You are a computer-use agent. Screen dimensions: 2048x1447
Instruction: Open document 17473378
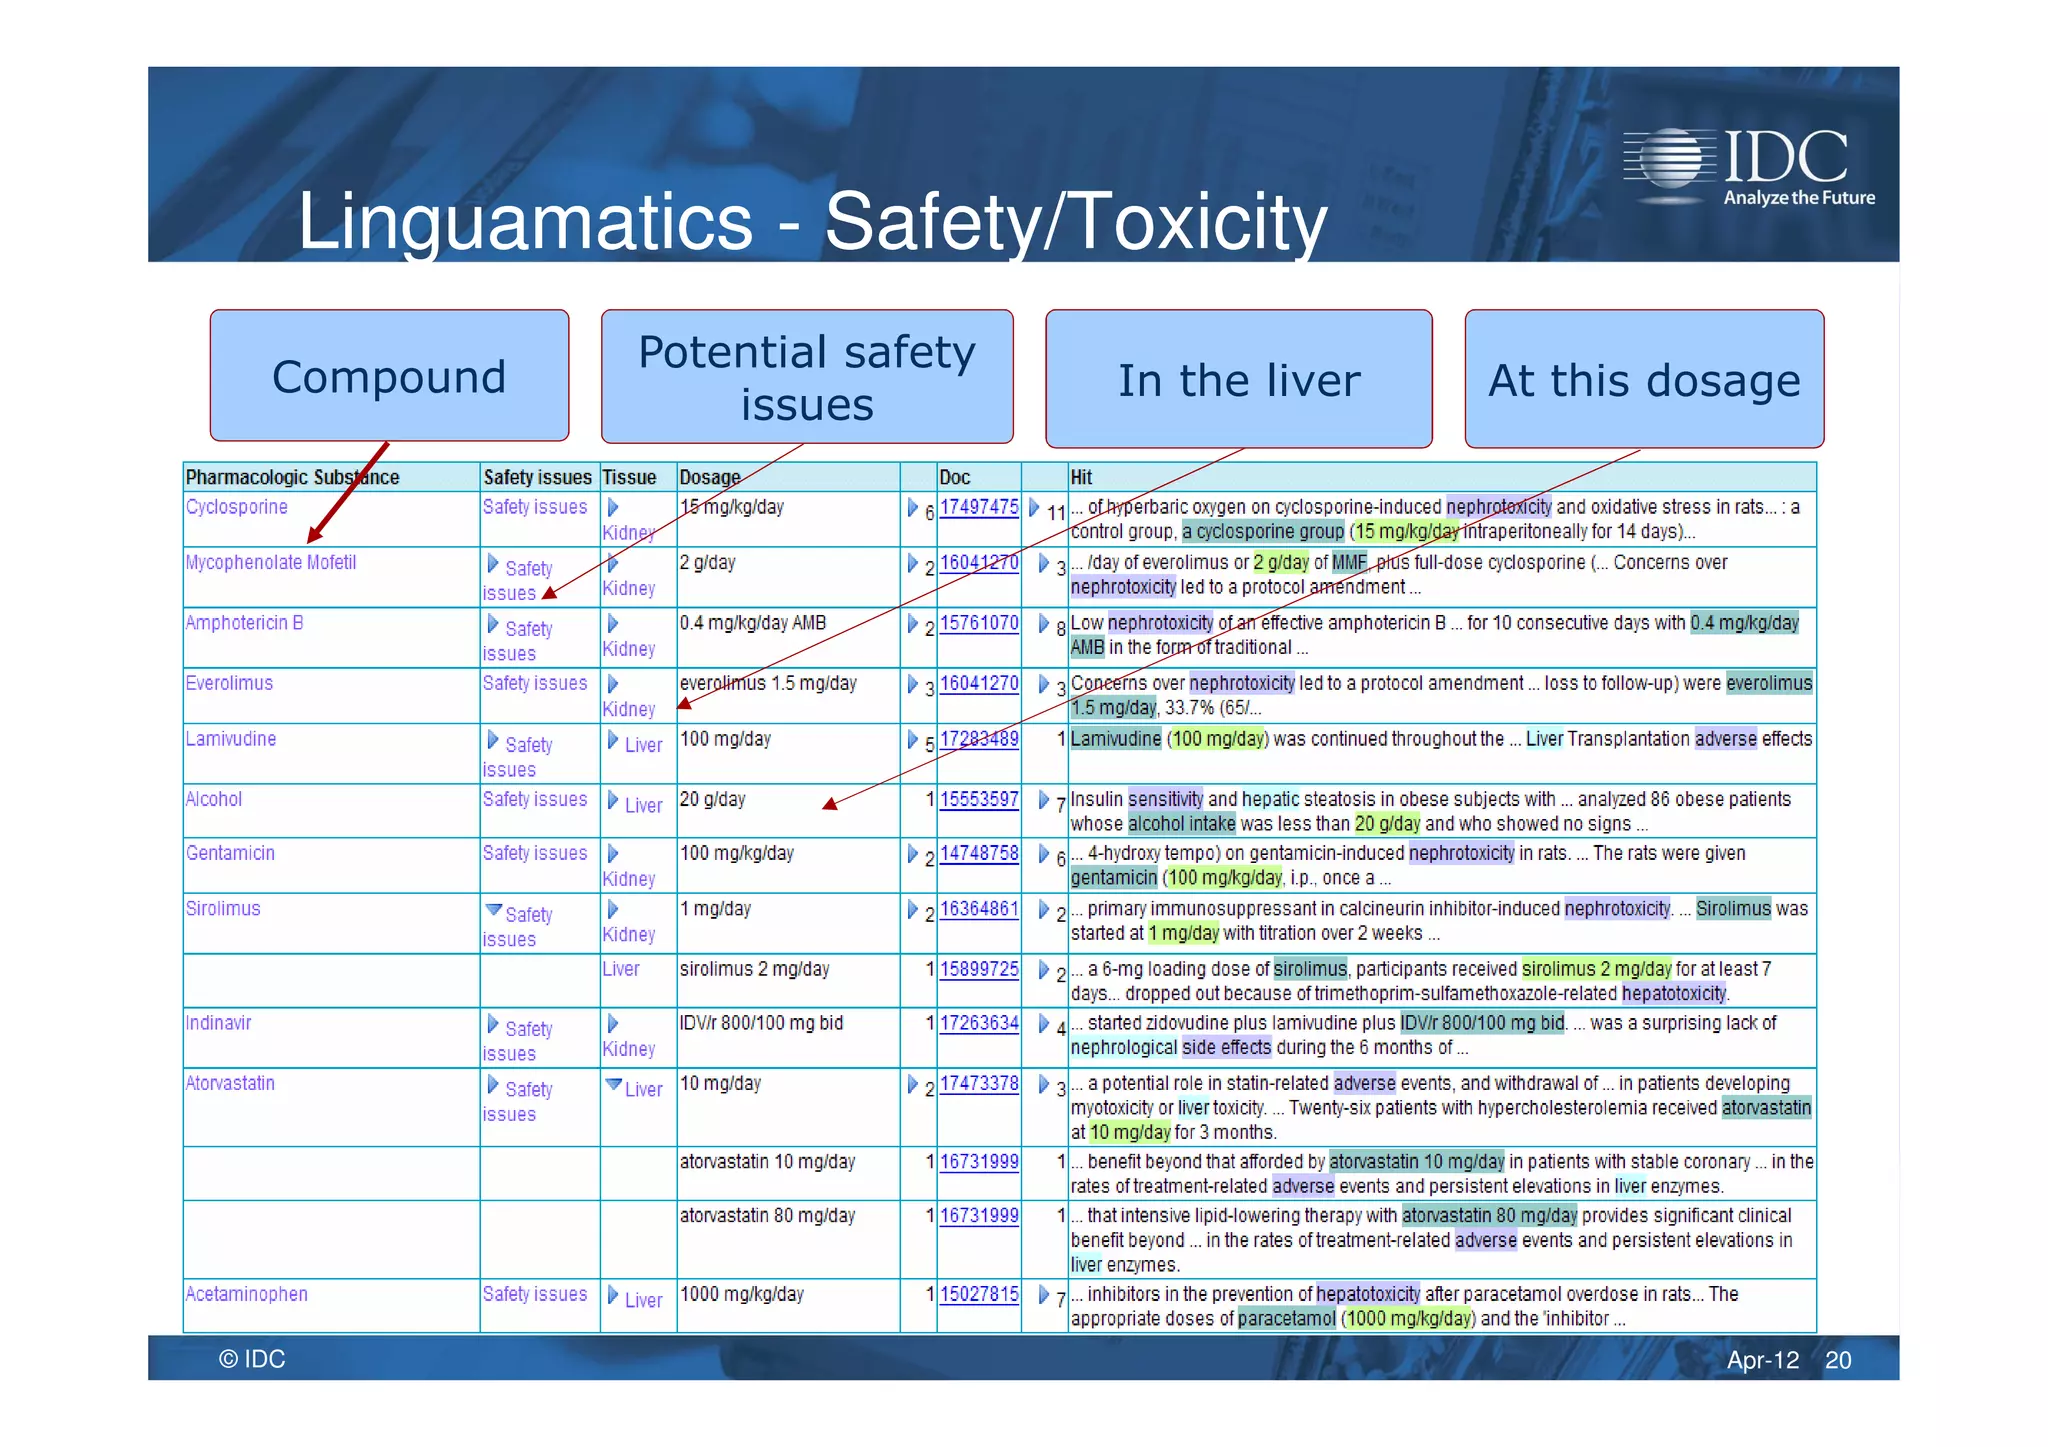(979, 1083)
